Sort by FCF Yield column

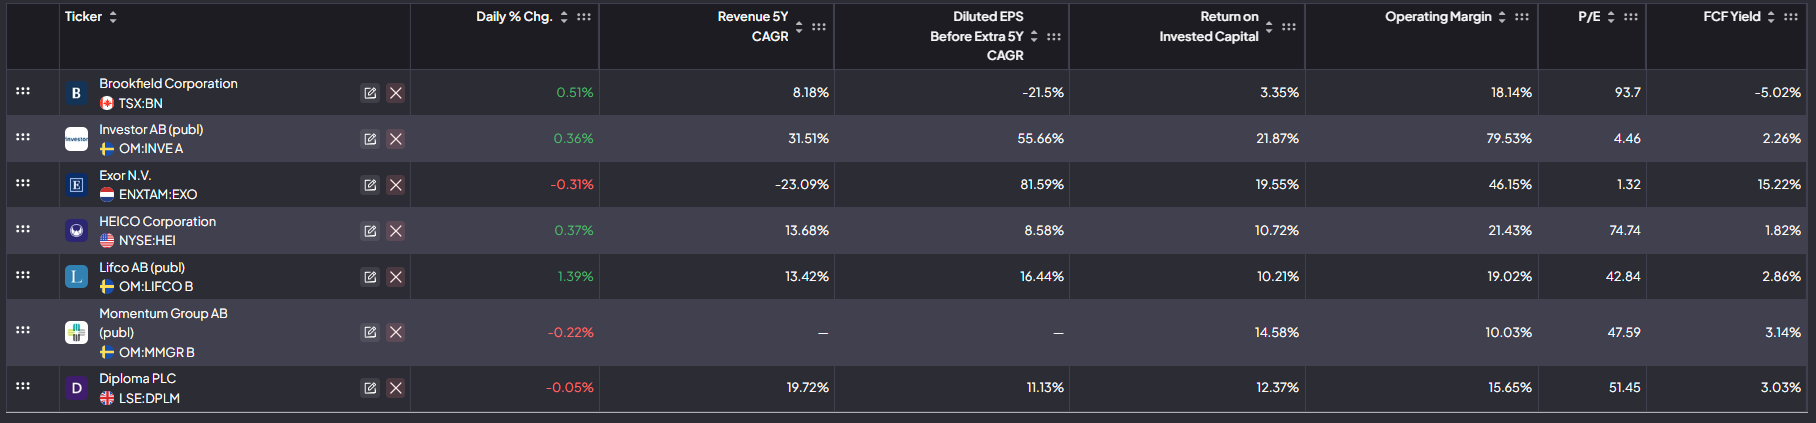click(1771, 17)
